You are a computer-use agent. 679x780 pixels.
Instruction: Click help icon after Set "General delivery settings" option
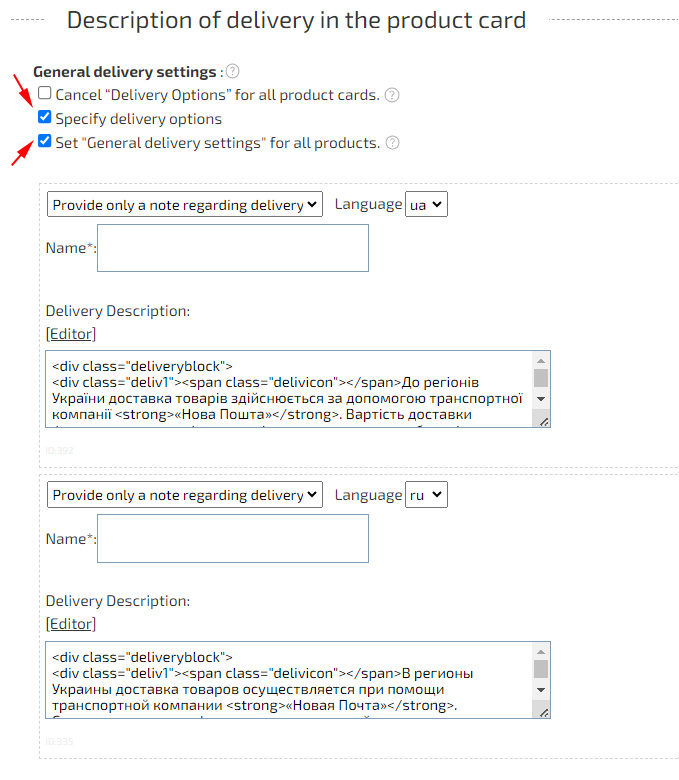coord(392,143)
